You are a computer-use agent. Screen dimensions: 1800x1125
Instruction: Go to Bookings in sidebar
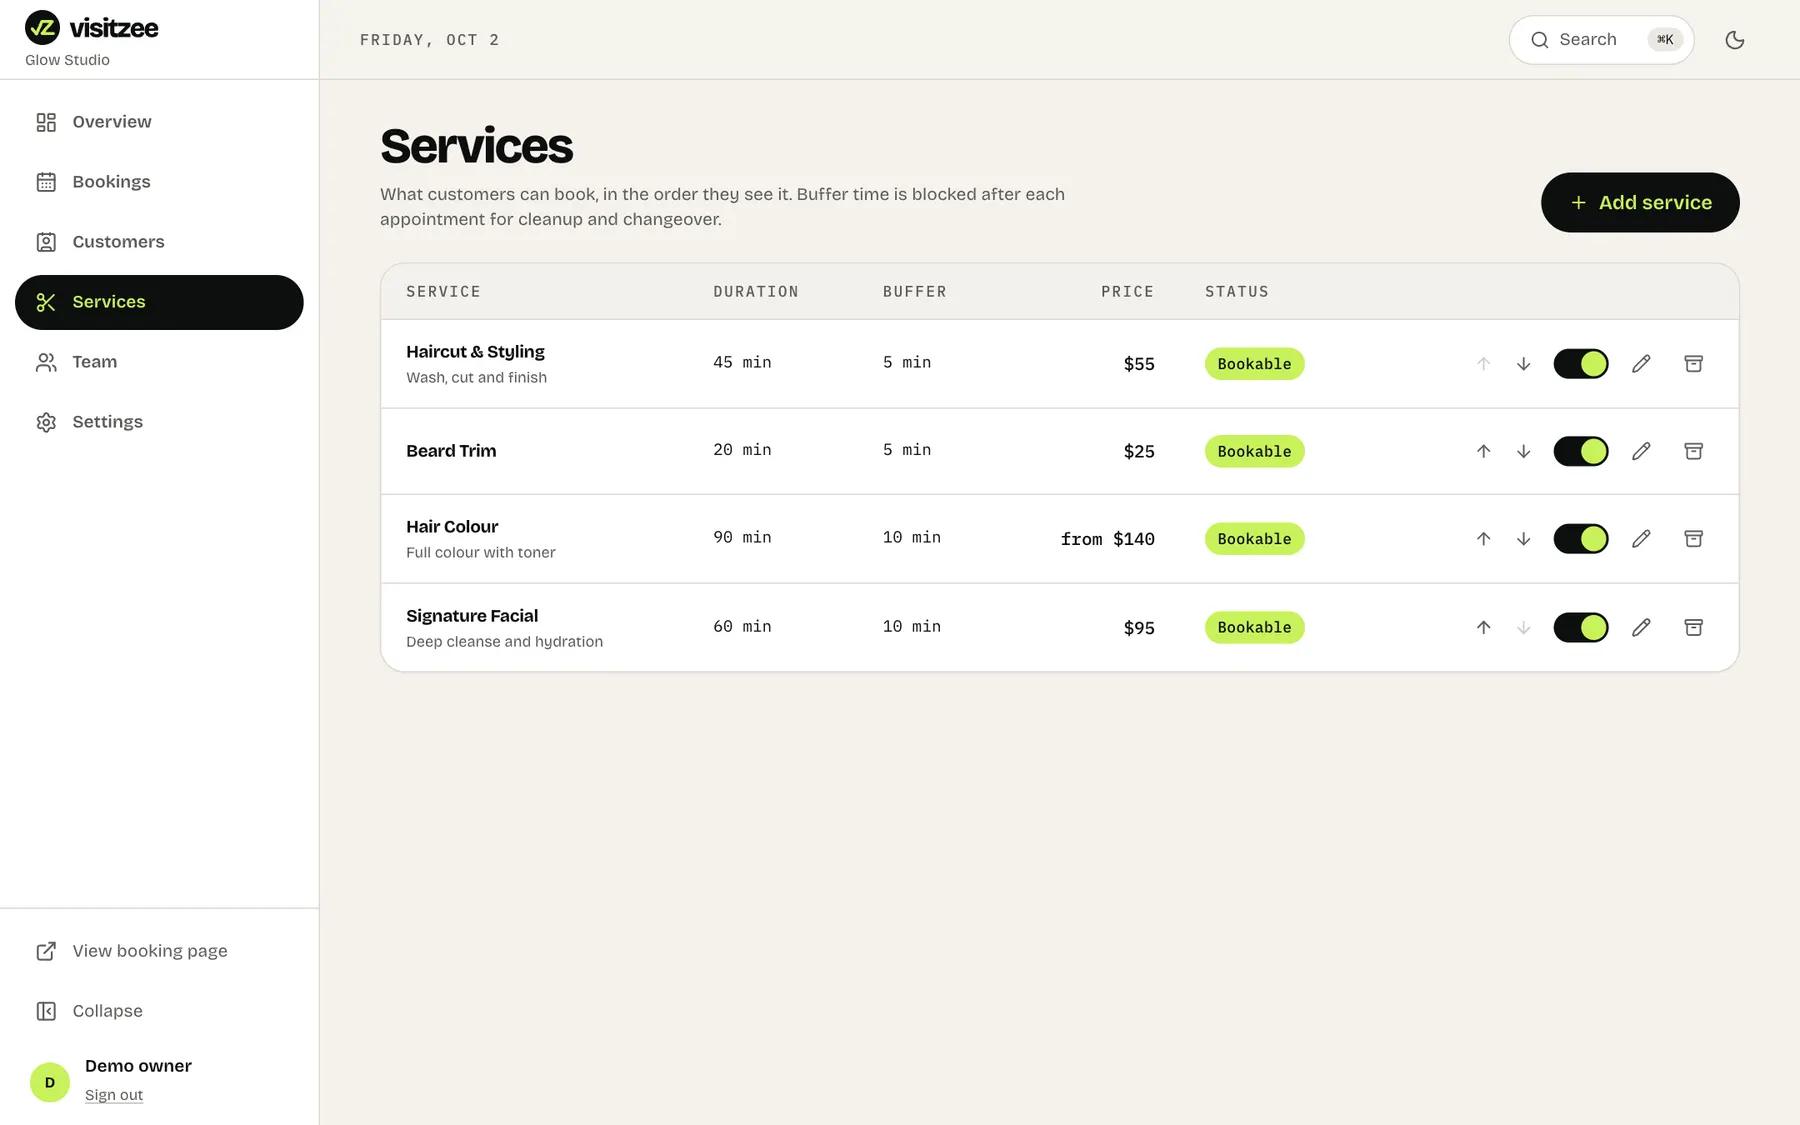click(x=159, y=182)
